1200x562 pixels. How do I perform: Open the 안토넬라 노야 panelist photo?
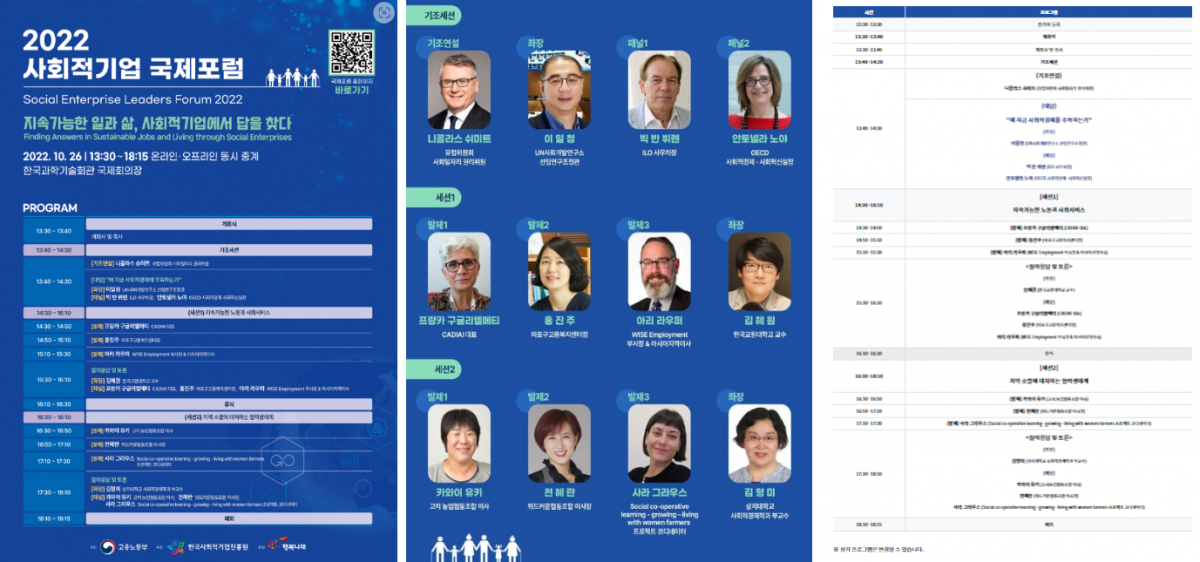(760, 90)
